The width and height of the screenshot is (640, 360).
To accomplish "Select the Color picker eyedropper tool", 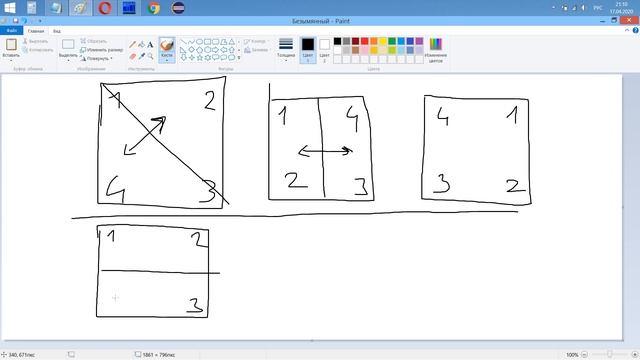I will [x=142, y=56].
